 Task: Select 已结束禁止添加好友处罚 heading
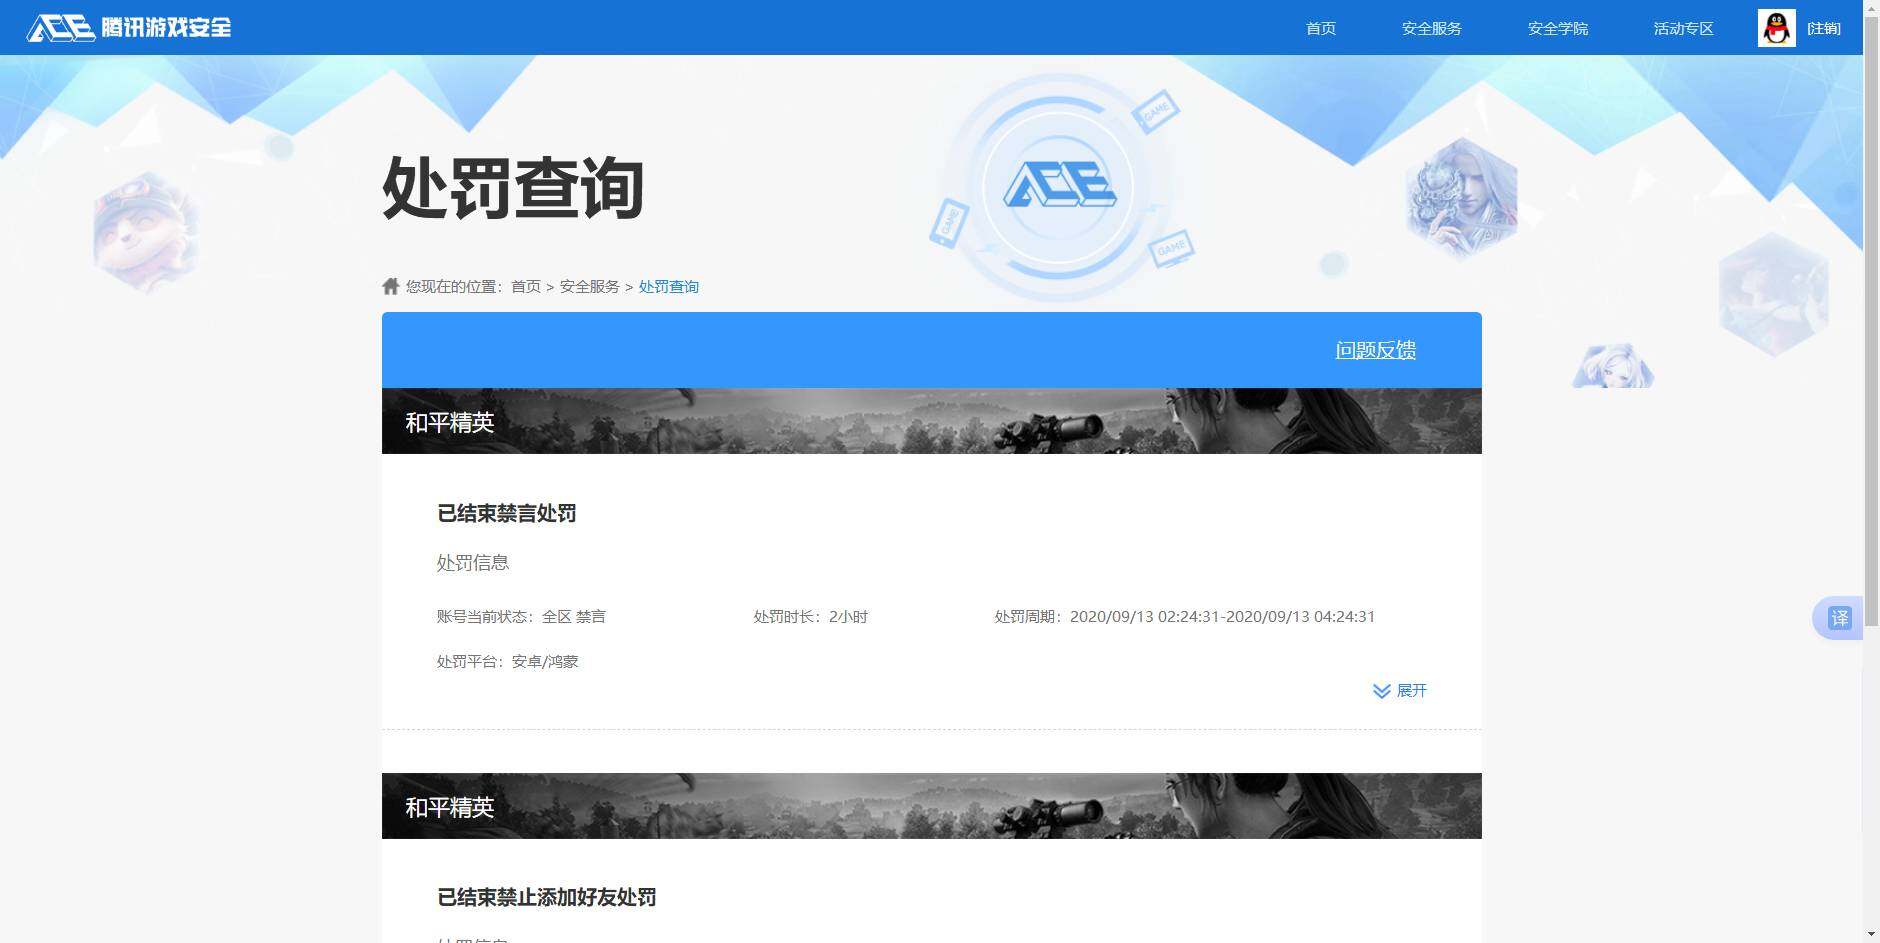pos(546,898)
